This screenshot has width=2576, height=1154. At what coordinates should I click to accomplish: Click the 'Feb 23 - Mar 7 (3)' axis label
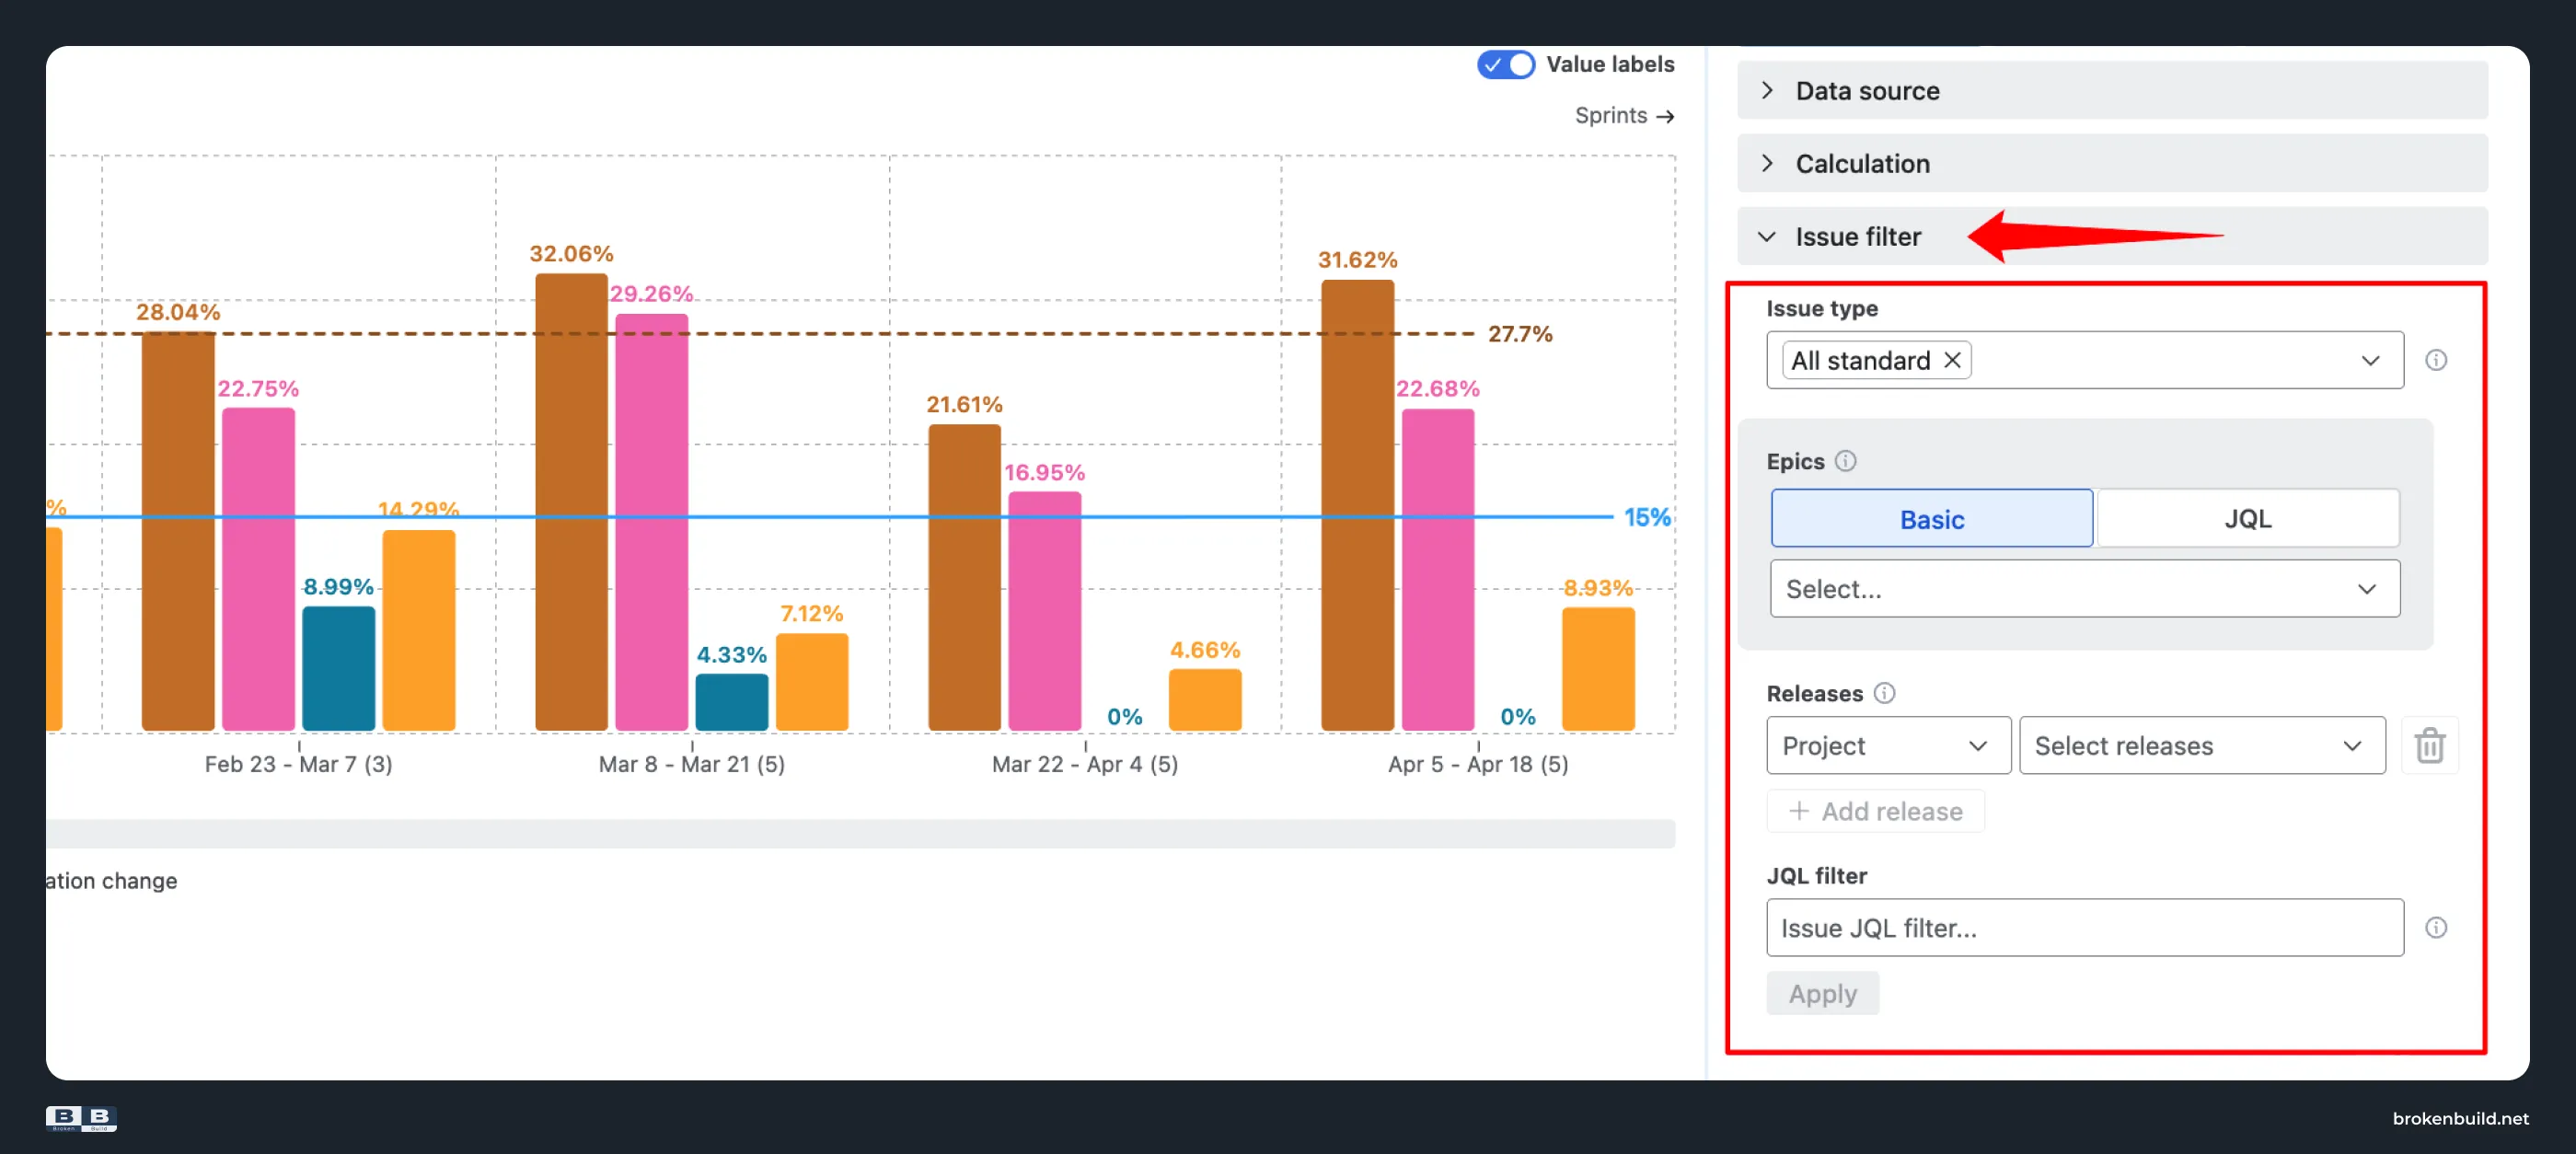pyautogui.click(x=298, y=764)
